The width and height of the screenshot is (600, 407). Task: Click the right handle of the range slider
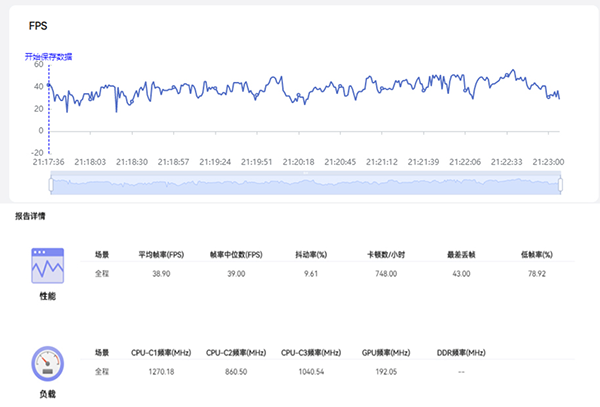[x=561, y=184]
